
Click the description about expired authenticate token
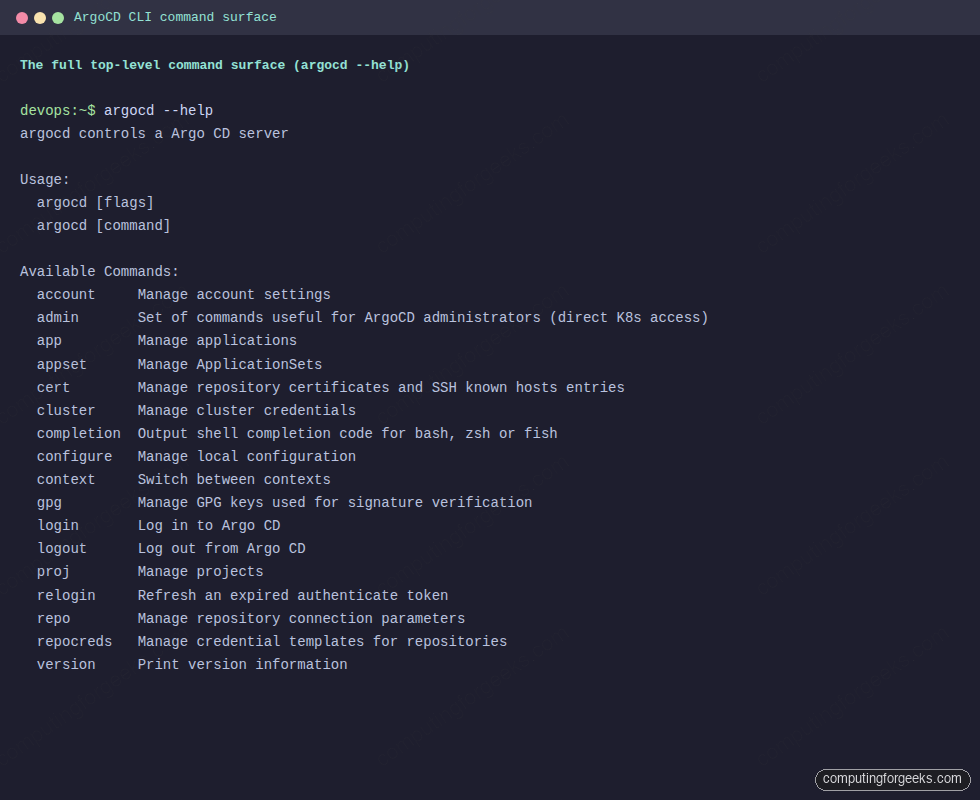[x=292, y=596]
